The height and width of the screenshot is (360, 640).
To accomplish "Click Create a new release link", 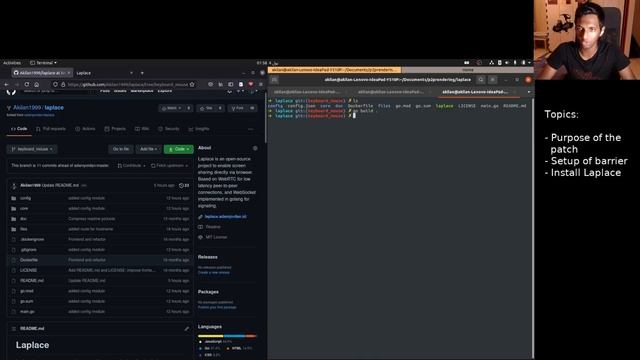I will pyautogui.click(x=213, y=273).
